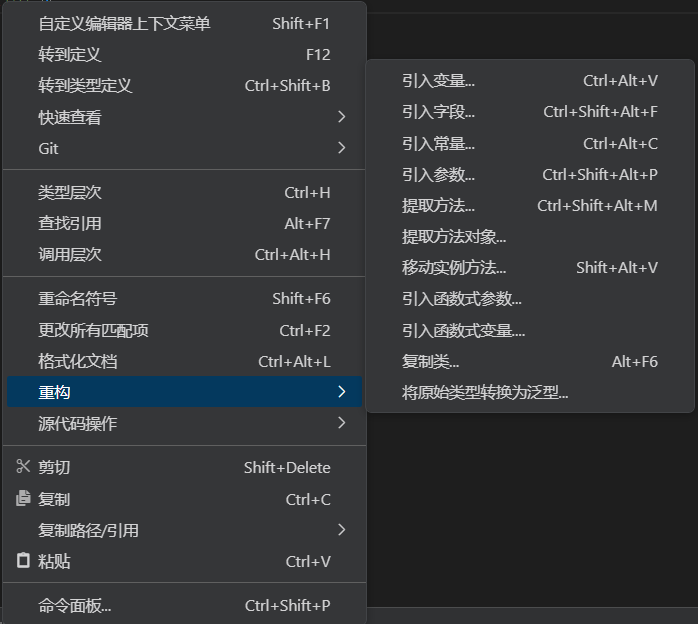The width and height of the screenshot is (698, 624).
Task: Select 重命名符号 menu item
Action: [184, 299]
